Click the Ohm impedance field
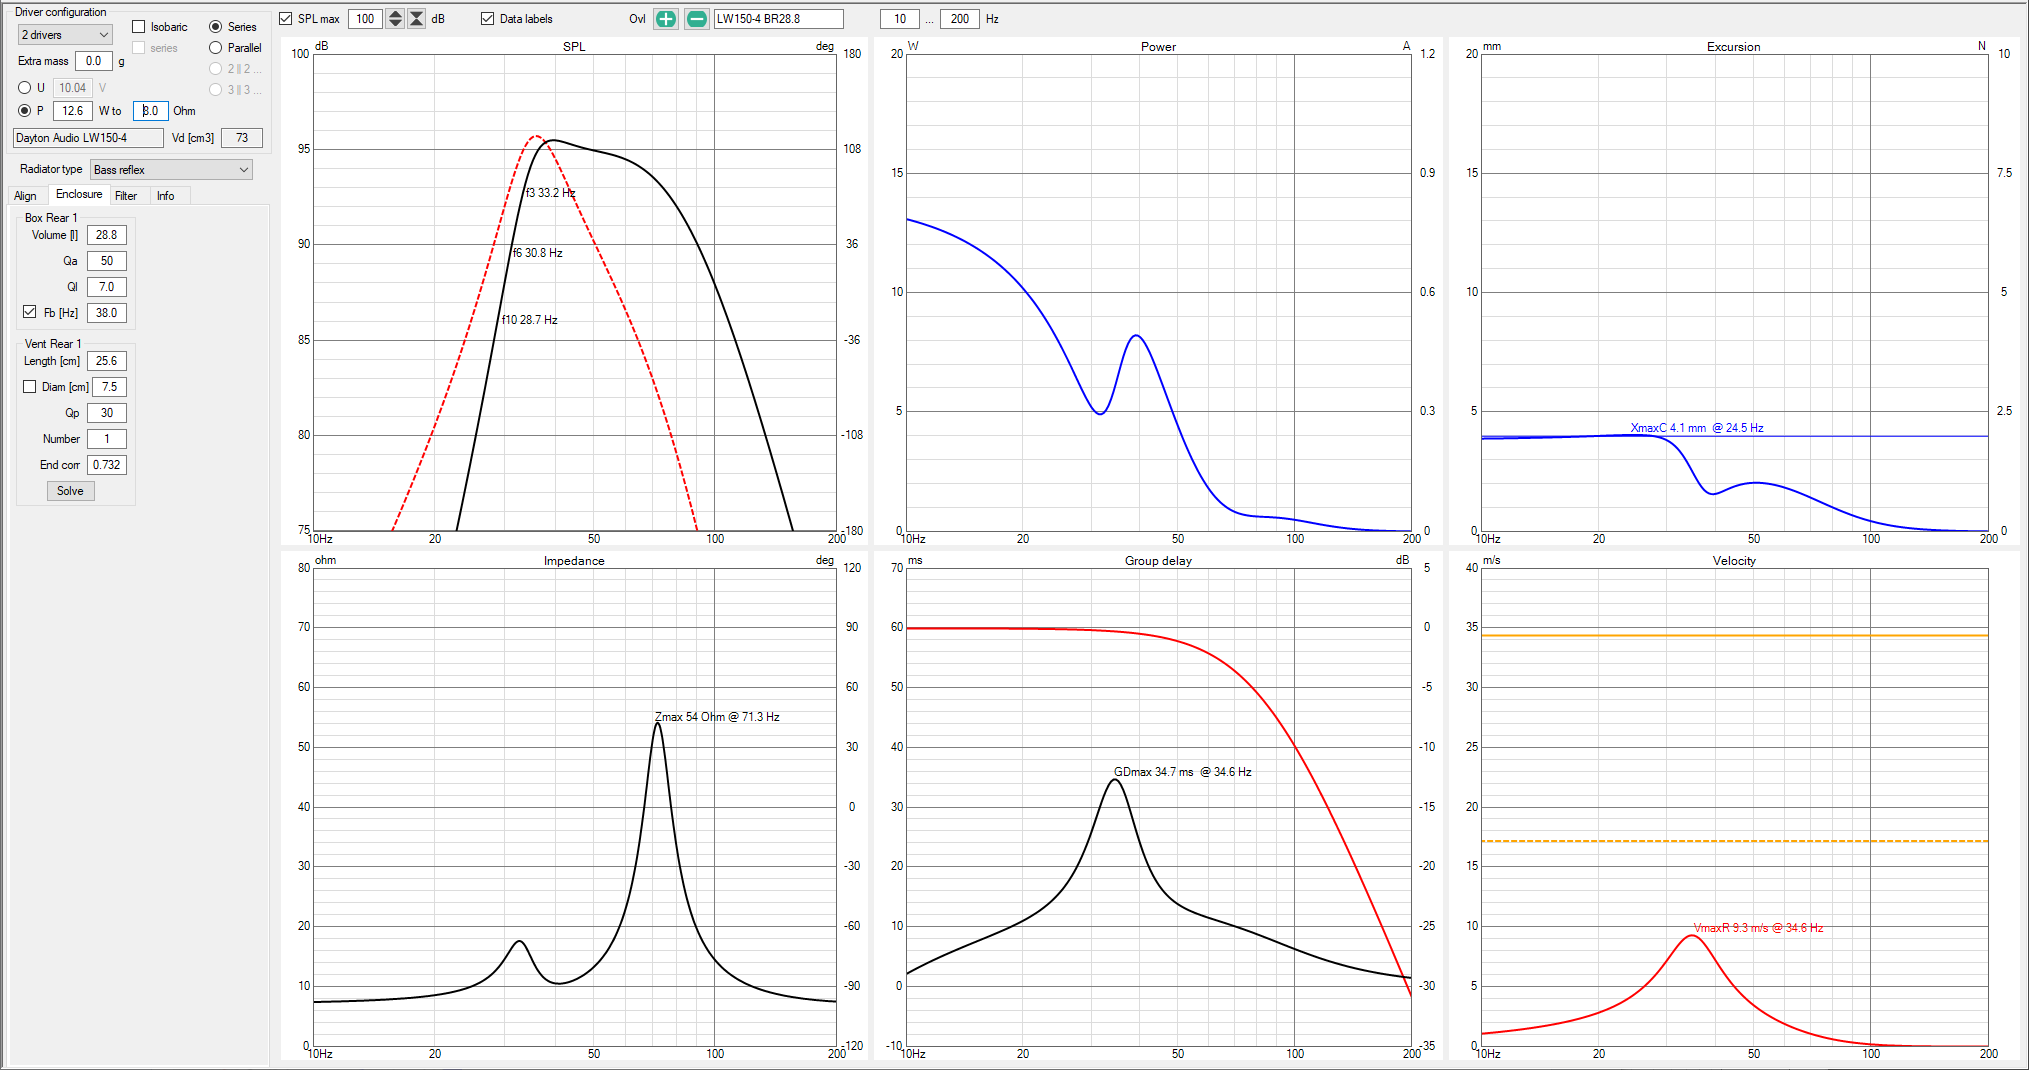 pos(150,111)
